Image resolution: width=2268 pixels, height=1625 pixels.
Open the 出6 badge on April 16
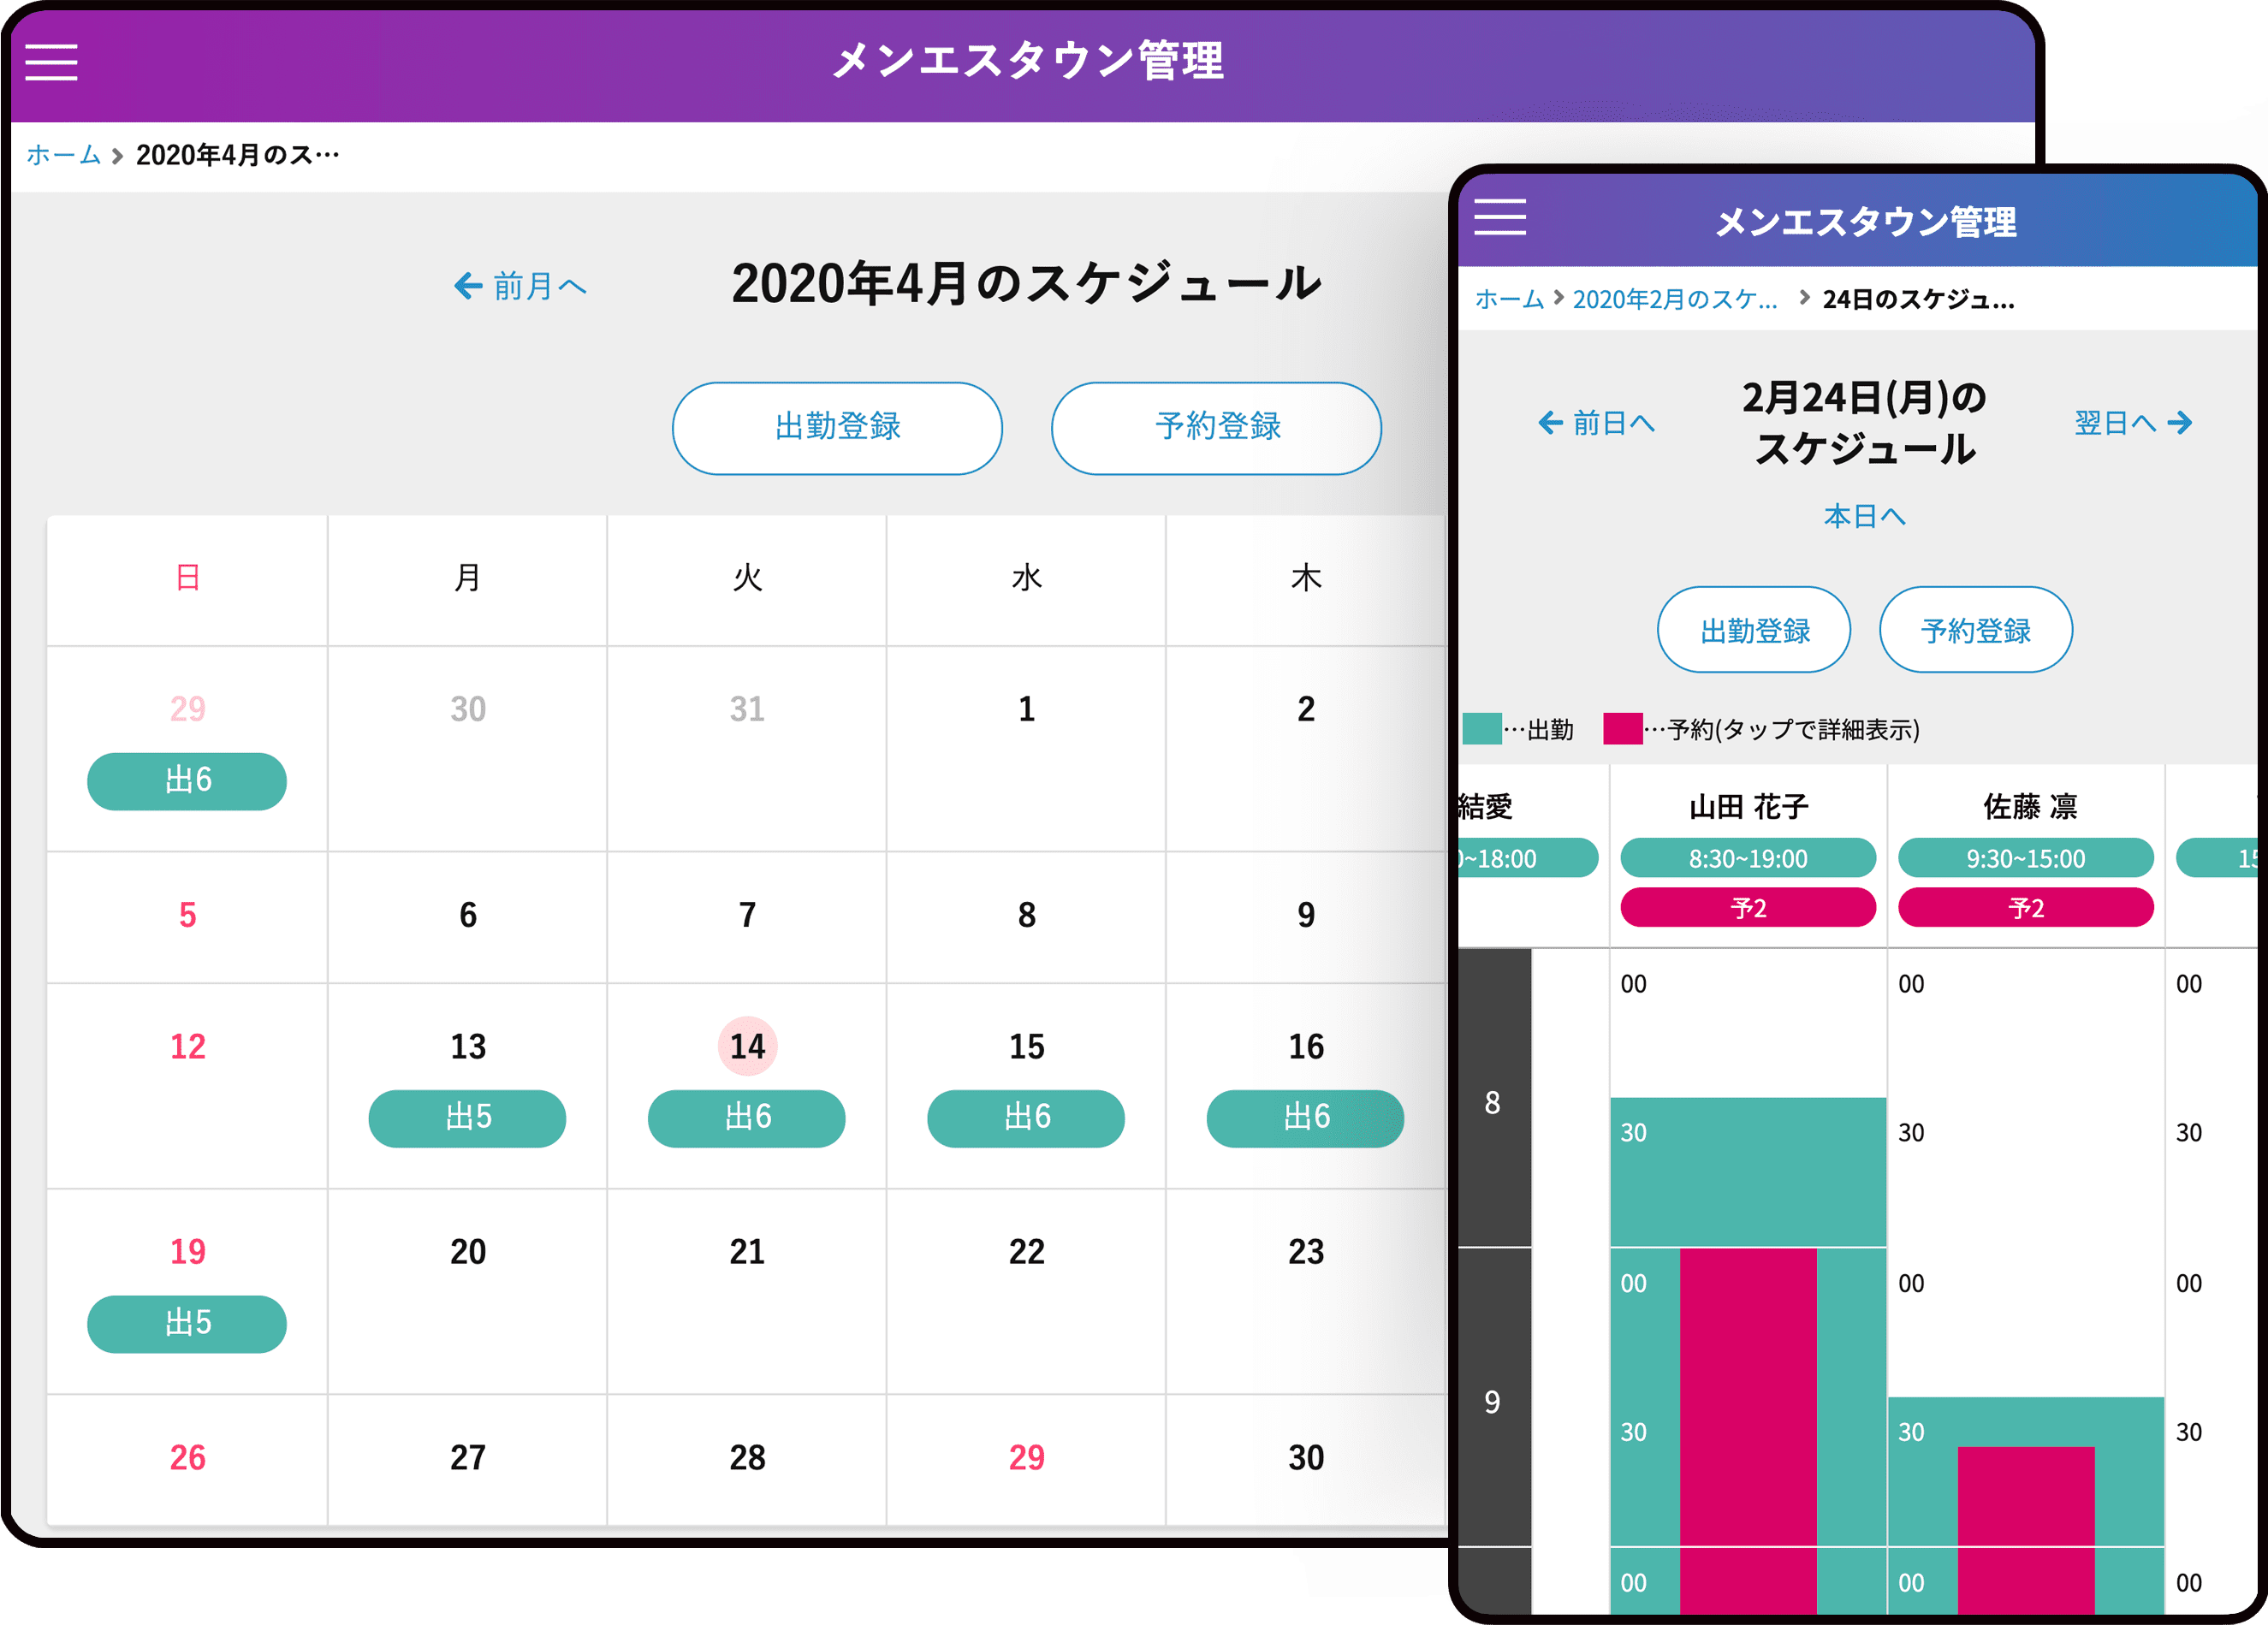[1305, 1118]
